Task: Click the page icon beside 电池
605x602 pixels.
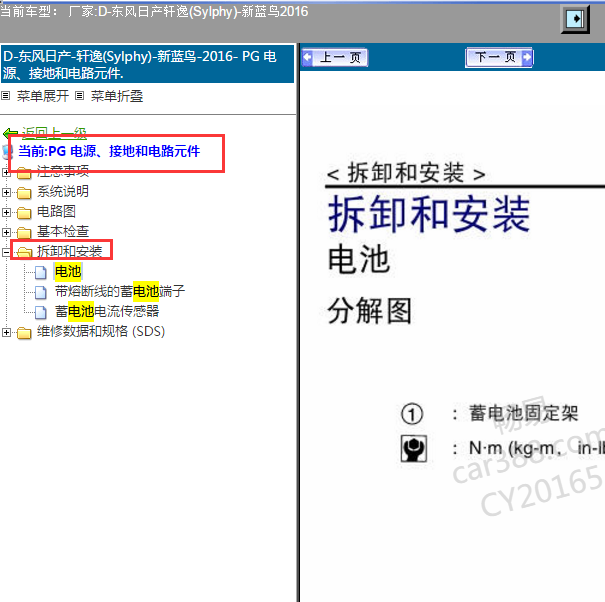Action: [x=41, y=272]
